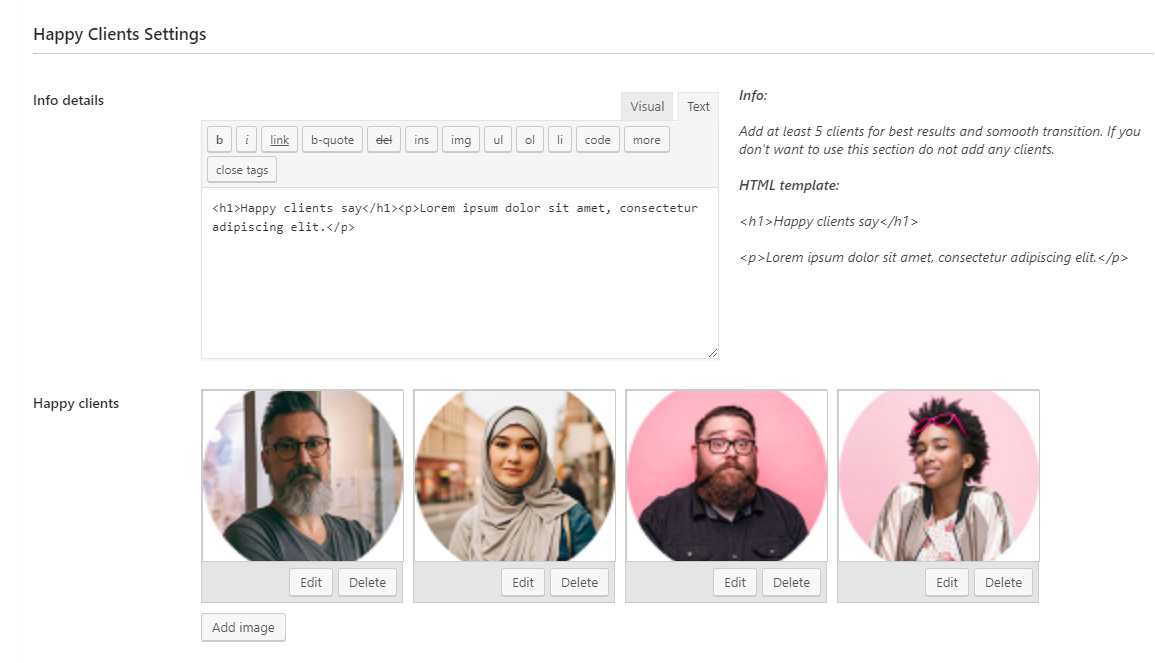Click the close tags button
The image size is (1155, 663).
point(242,170)
